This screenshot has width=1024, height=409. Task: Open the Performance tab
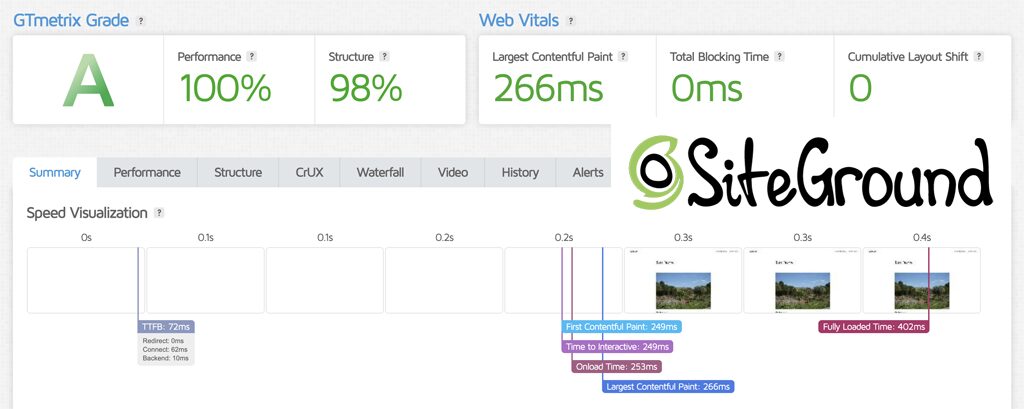147,172
